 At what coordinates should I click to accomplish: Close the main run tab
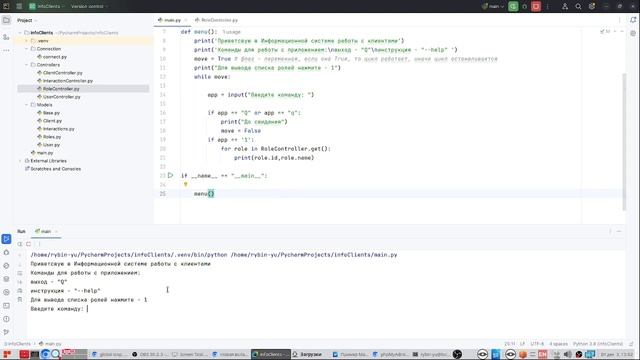point(56,231)
